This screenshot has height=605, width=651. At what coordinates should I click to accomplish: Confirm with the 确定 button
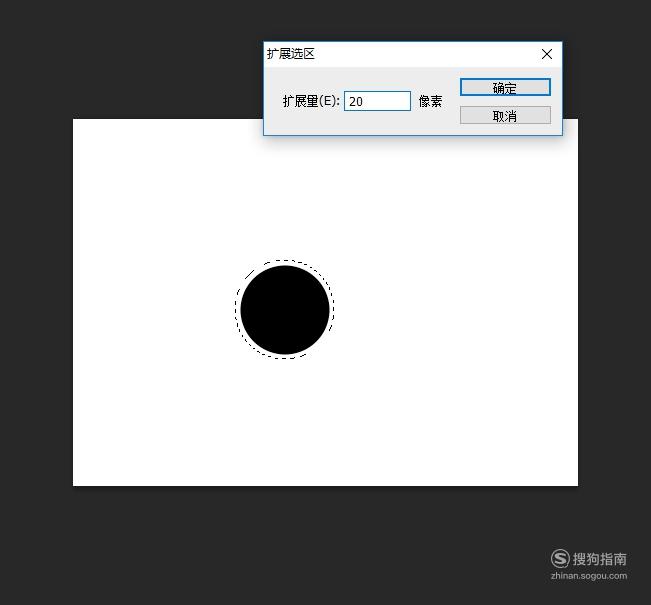coord(505,87)
